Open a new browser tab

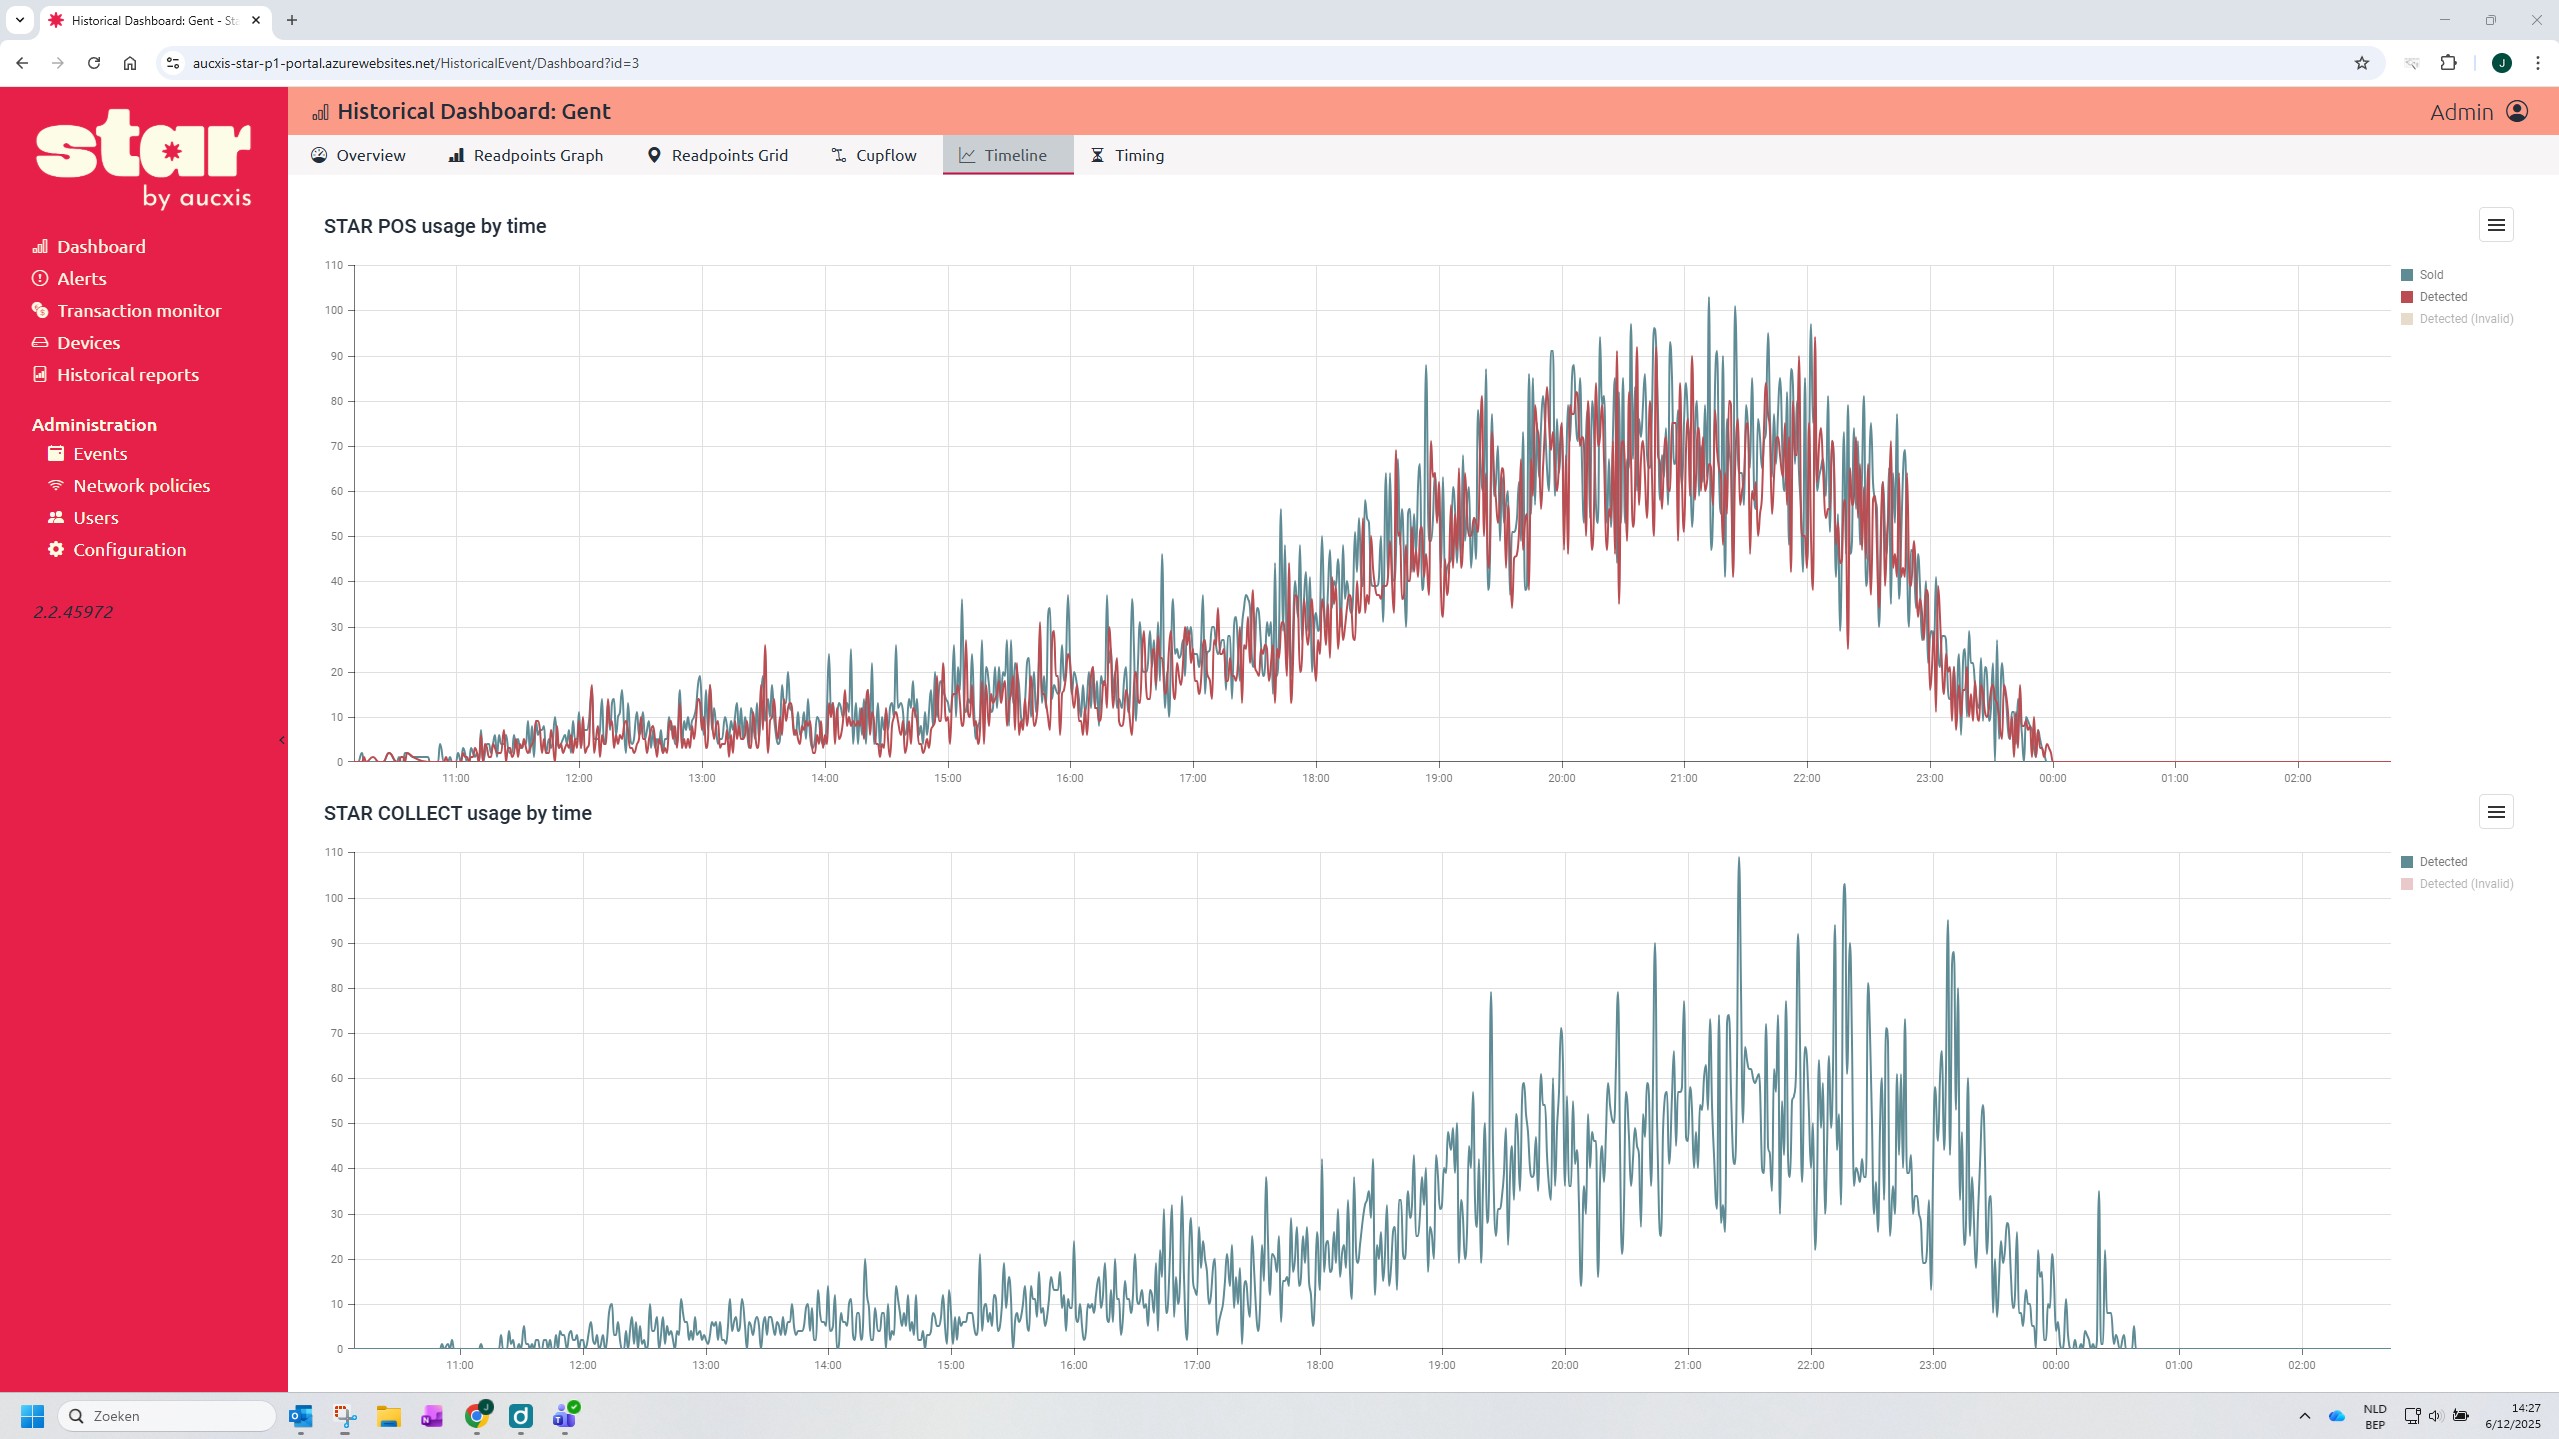(x=292, y=20)
